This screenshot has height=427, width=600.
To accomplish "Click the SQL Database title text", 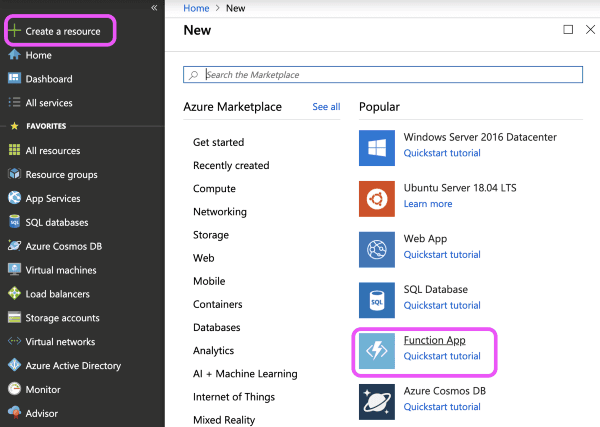I will (436, 289).
